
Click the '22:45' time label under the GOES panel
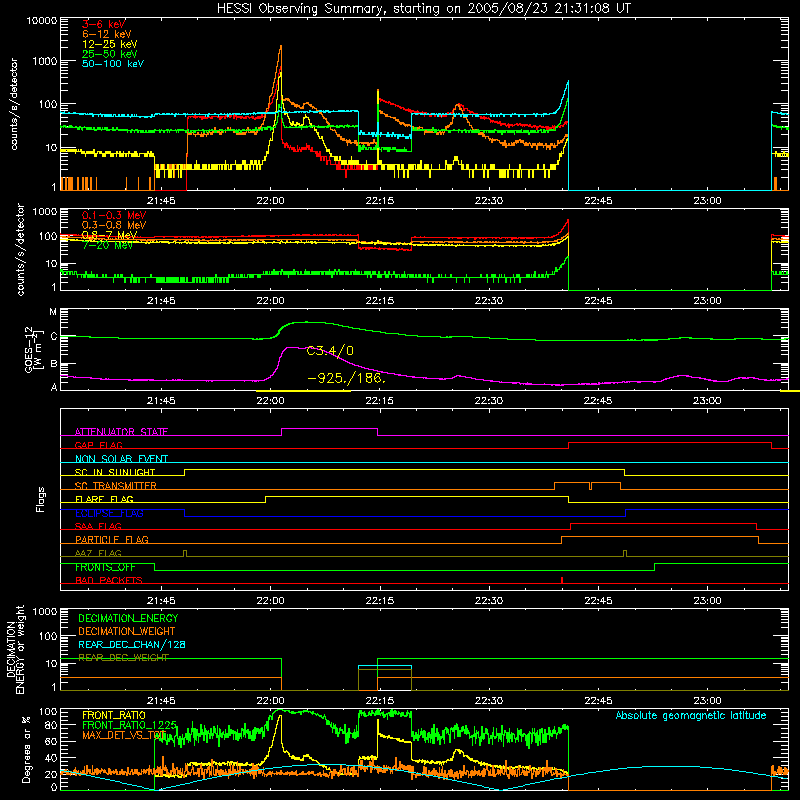coord(597,401)
